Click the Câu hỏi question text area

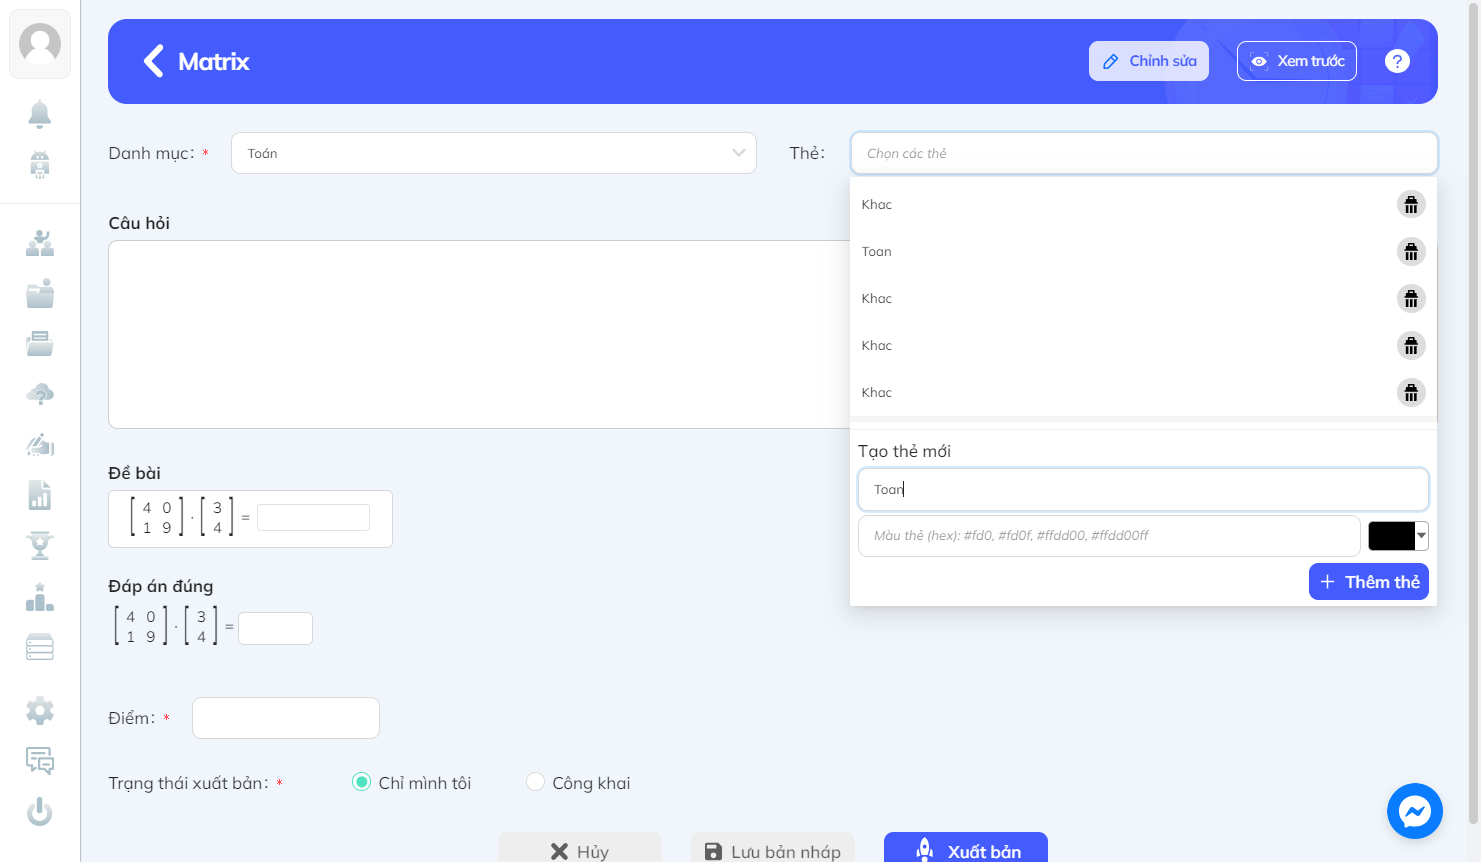click(x=479, y=334)
